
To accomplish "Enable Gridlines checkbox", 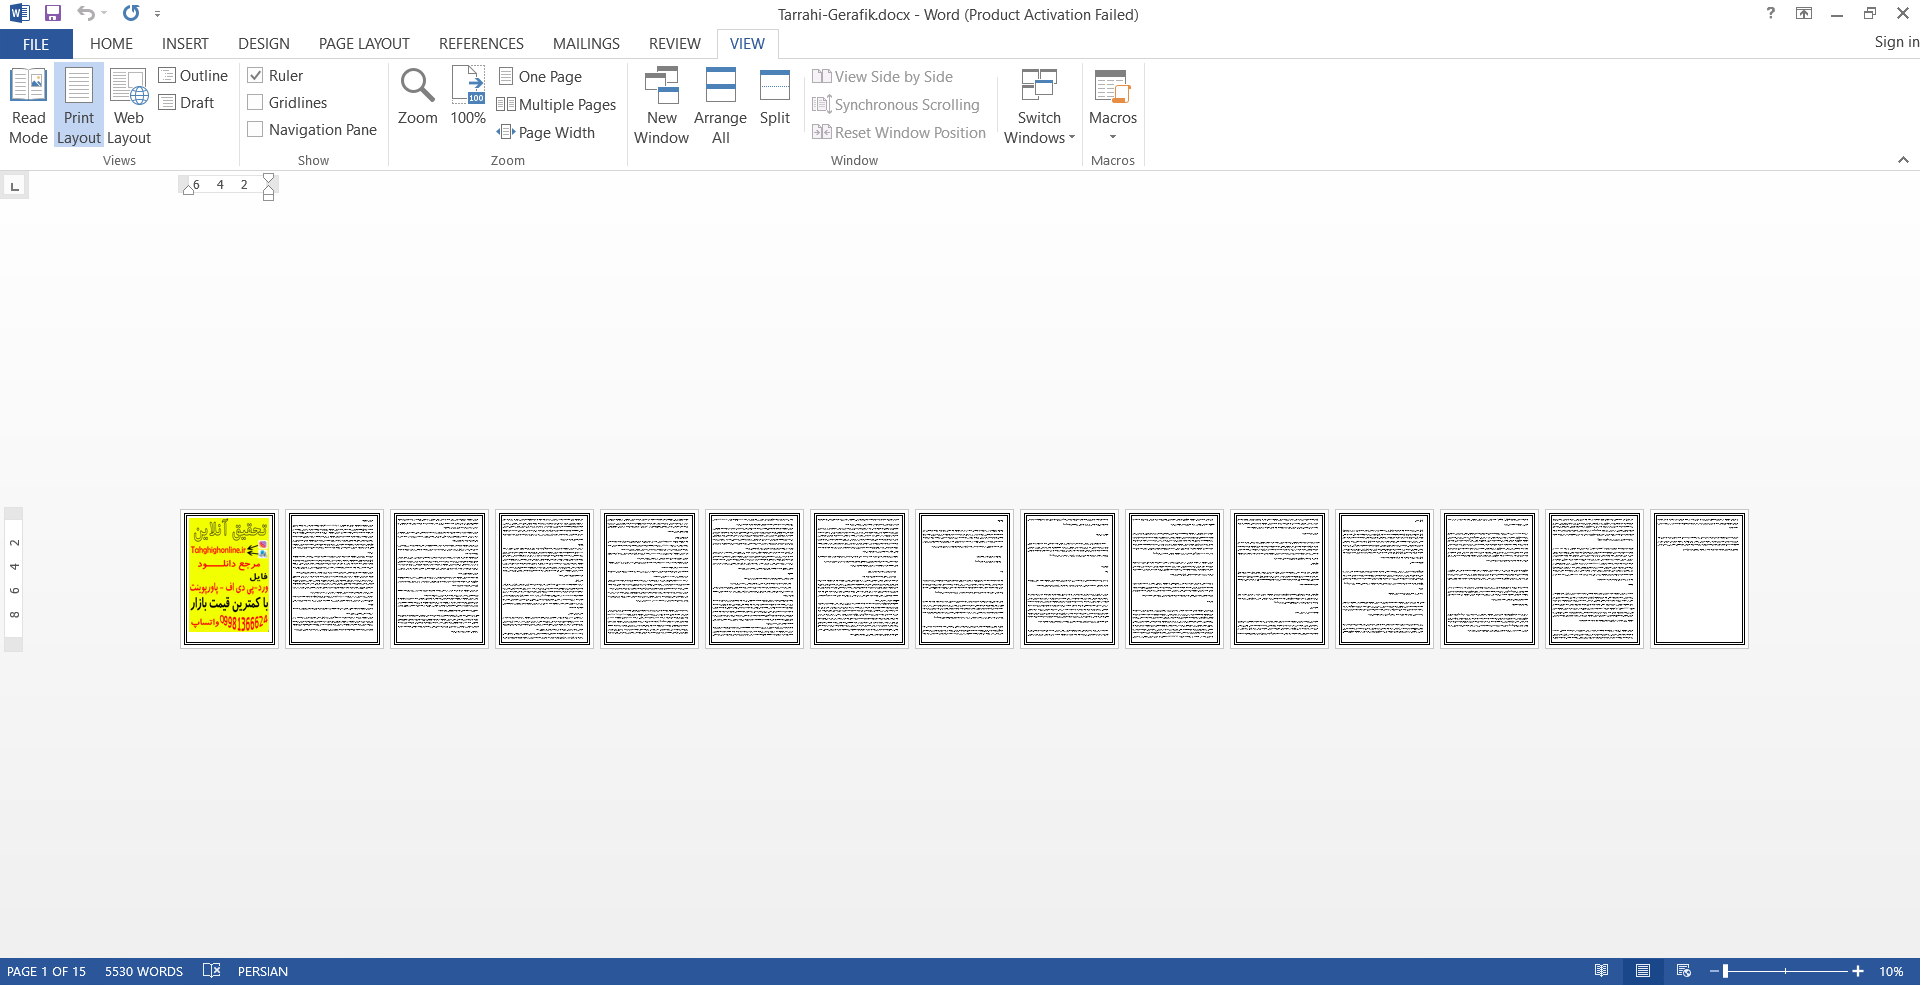I will pos(255,103).
